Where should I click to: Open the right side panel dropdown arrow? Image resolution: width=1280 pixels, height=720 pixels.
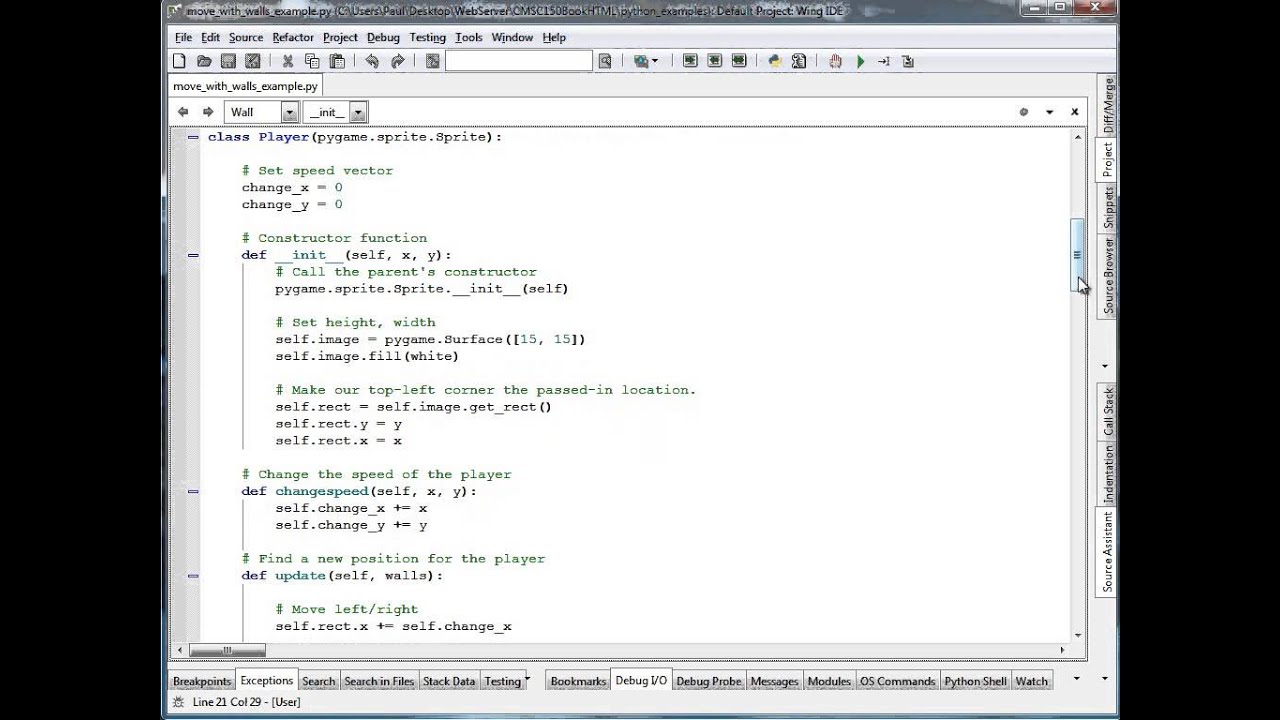pyautogui.click(x=1105, y=366)
